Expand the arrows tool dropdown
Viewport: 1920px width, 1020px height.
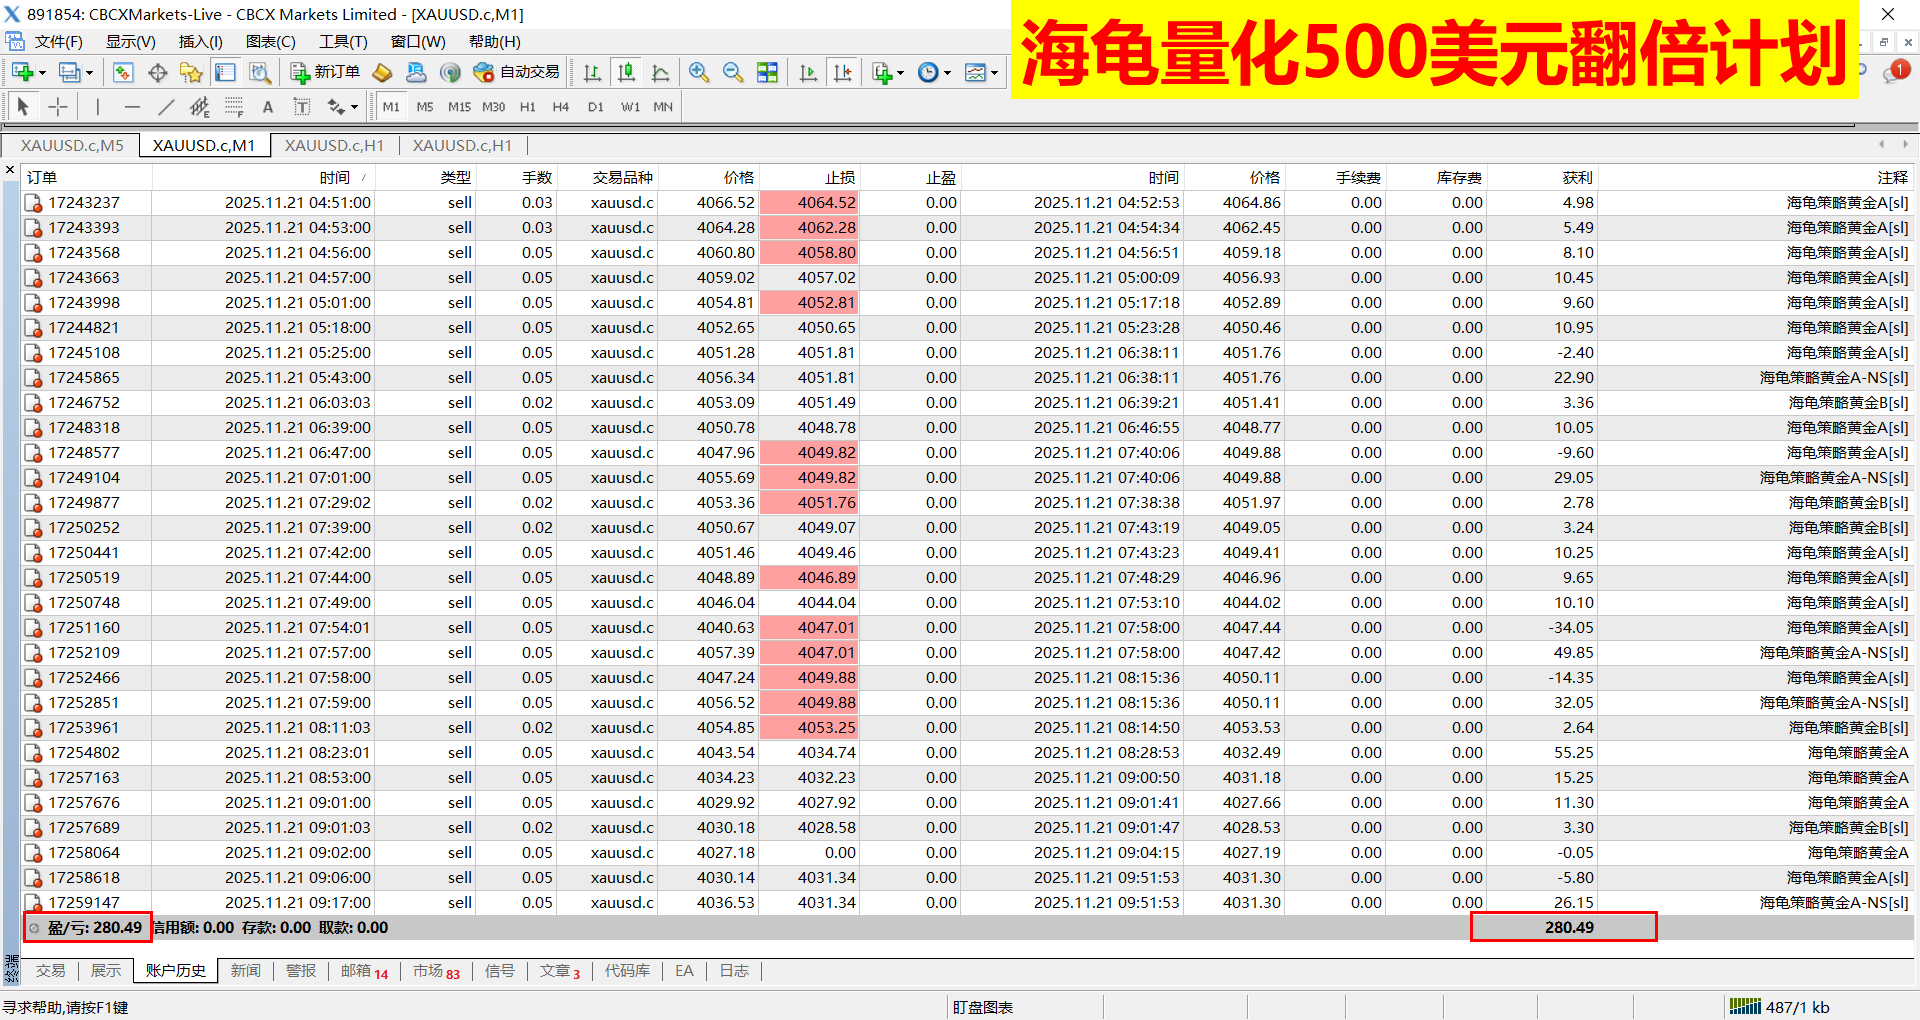354,106
